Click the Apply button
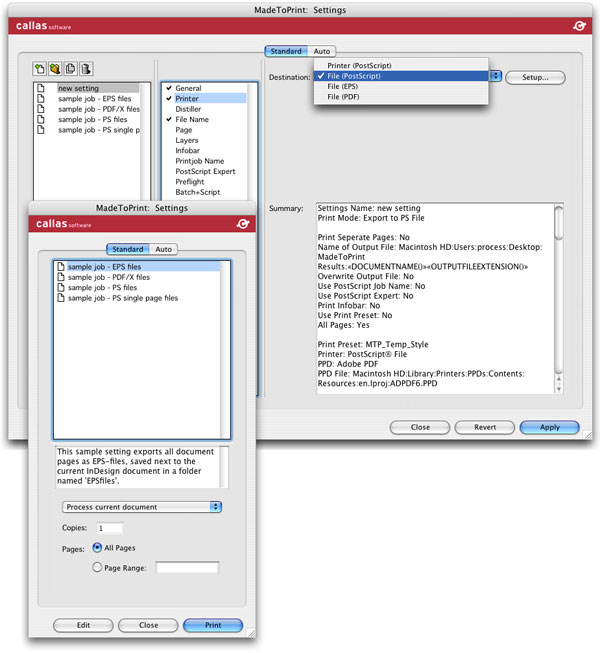Screen dimensions: 600x653 (550, 427)
